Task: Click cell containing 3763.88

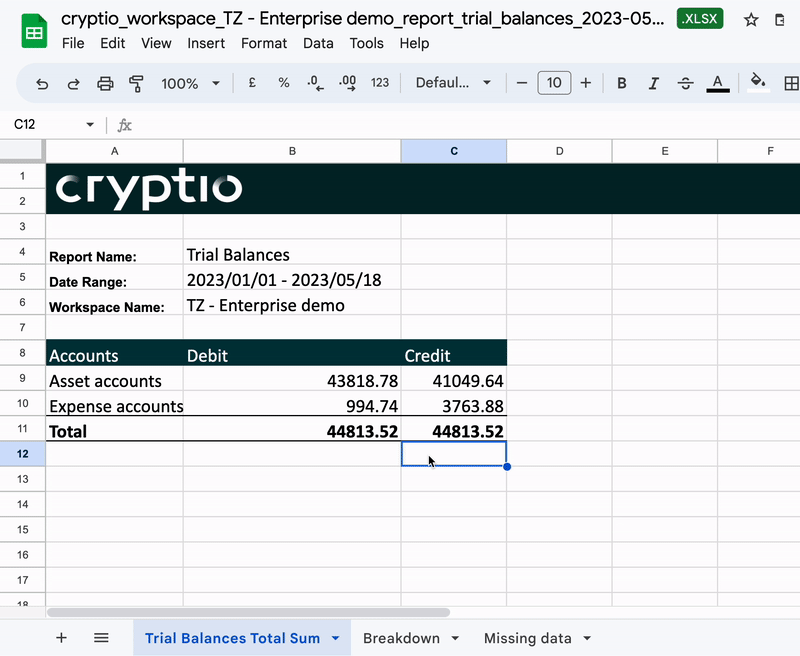Action: click(x=454, y=403)
